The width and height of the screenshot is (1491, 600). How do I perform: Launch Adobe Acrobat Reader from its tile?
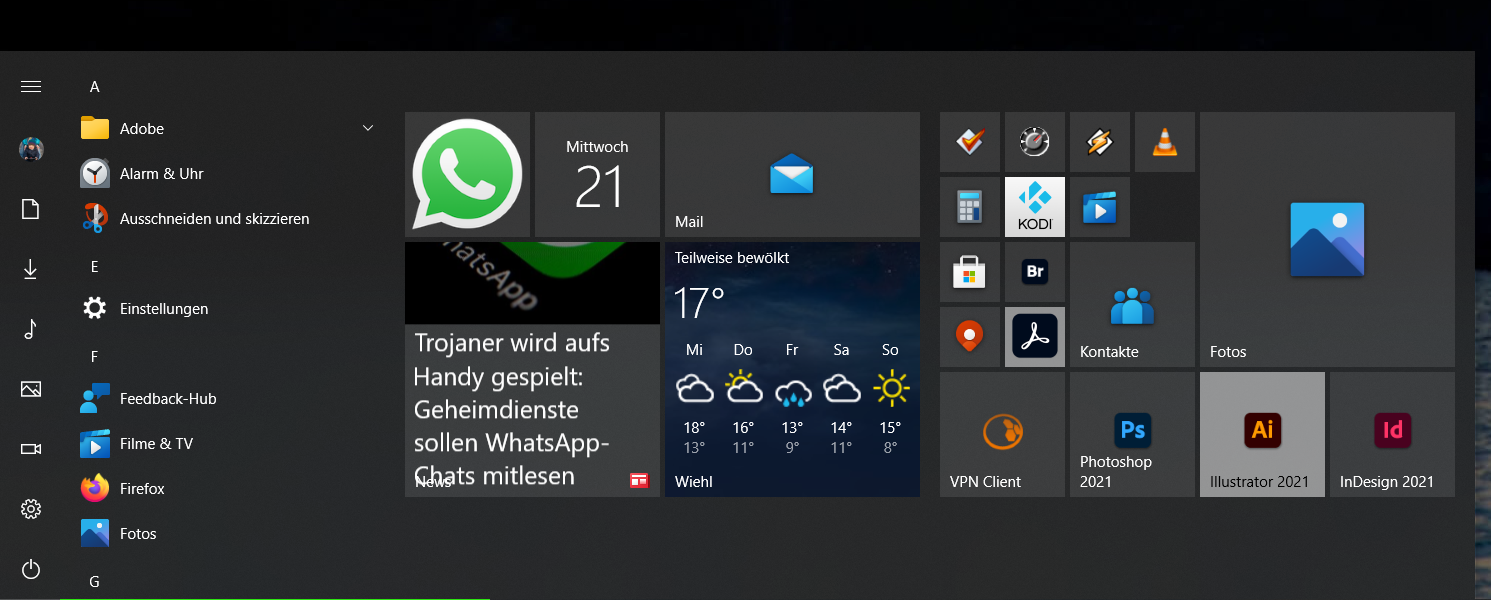tap(1034, 337)
